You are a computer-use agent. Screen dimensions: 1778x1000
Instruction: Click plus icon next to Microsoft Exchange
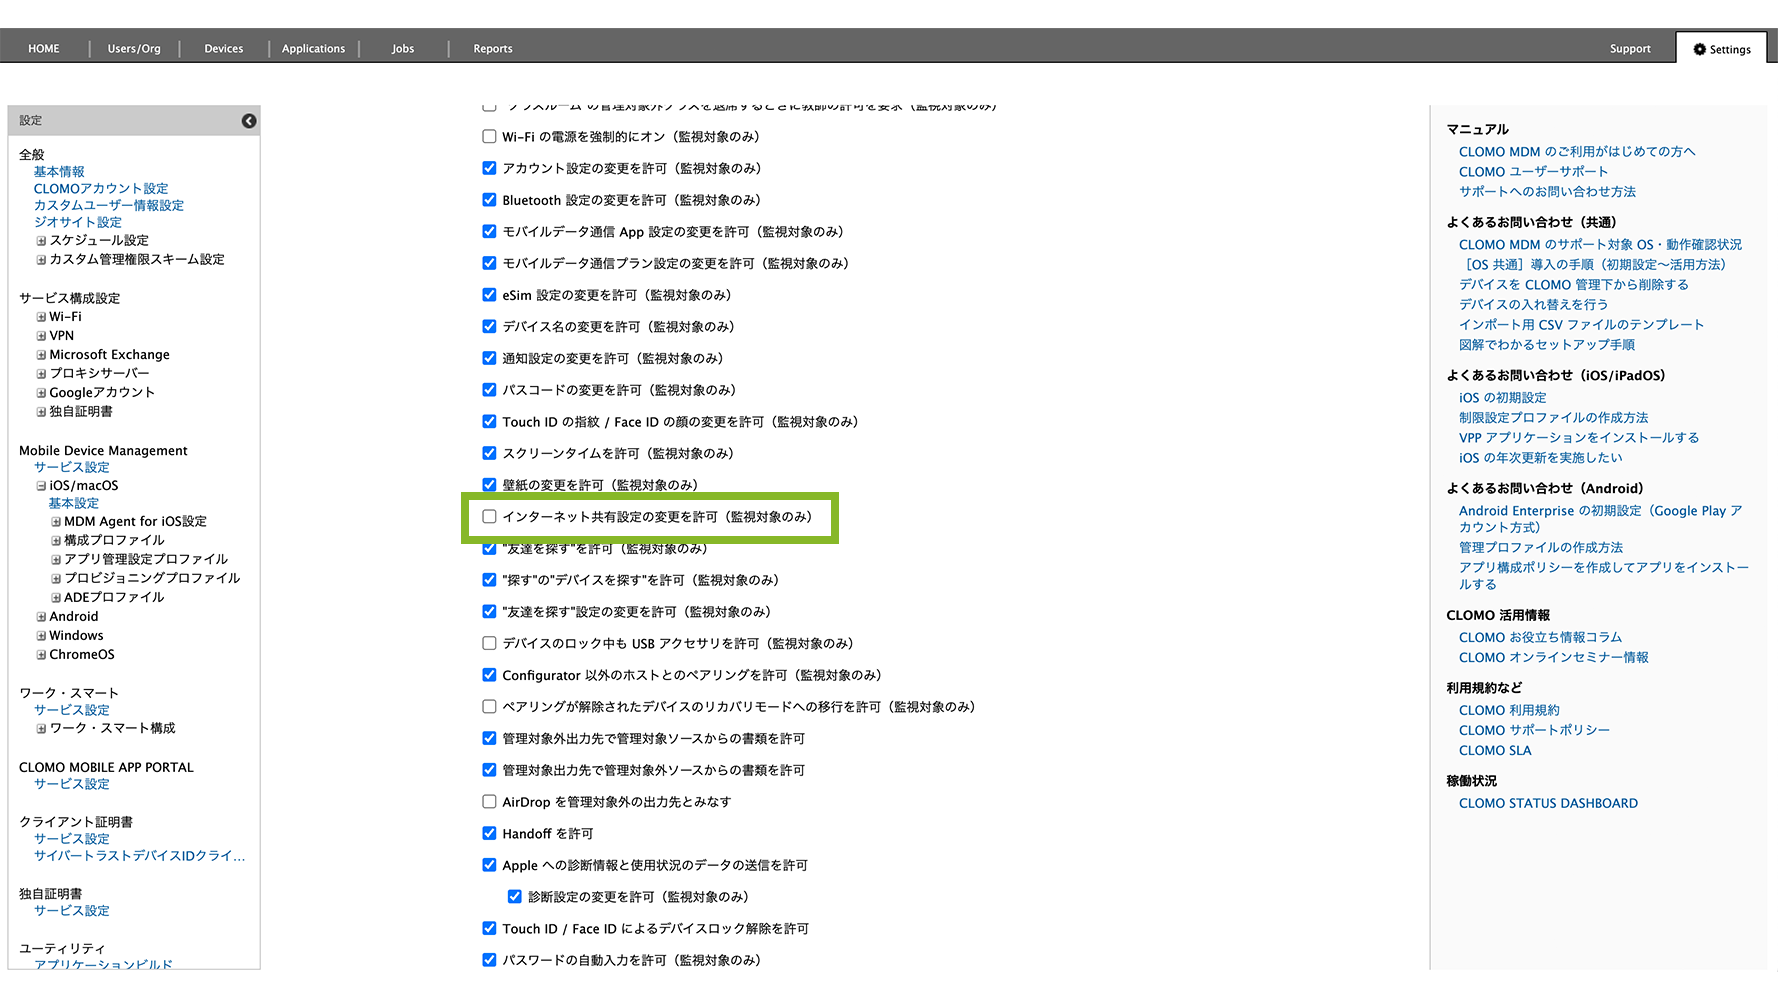click(41, 355)
